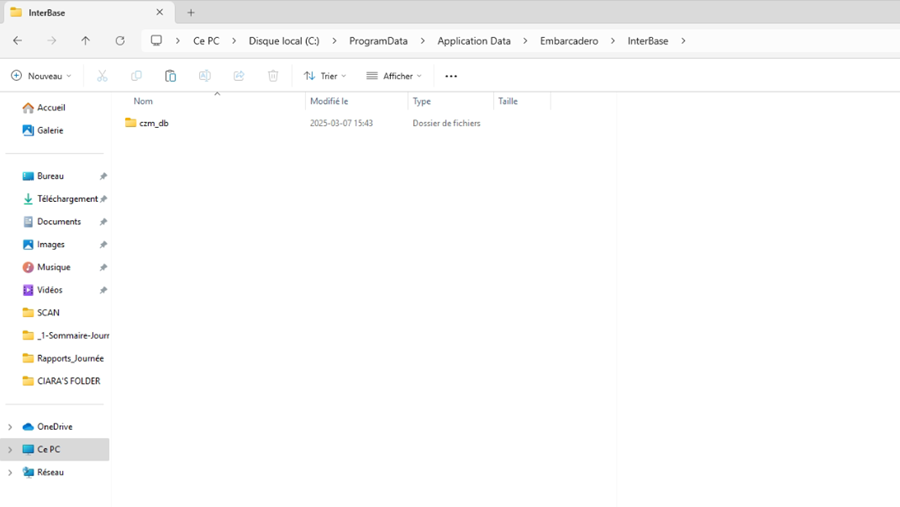Open Téléchargement in the sidebar
The width and height of the screenshot is (900, 507).
pos(60,199)
